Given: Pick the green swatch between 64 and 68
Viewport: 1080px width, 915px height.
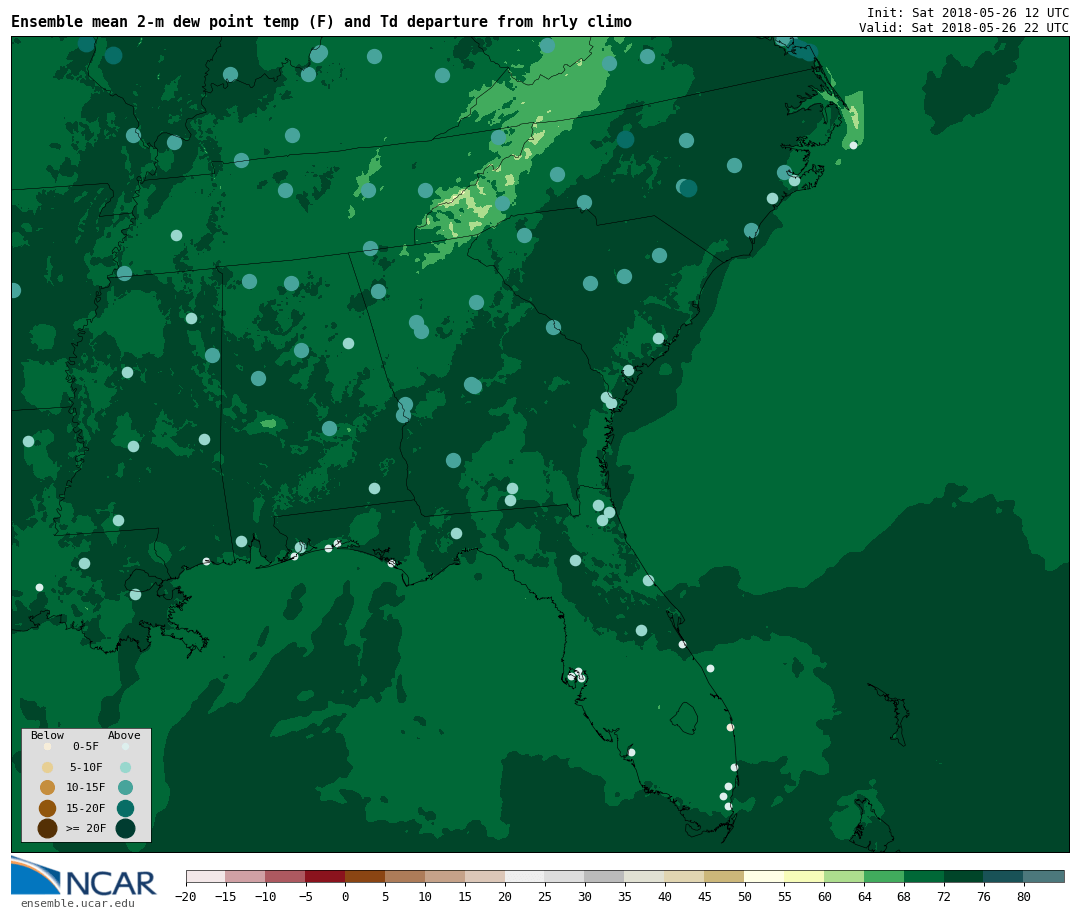Looking at the screenshot, I should [885, 876].
